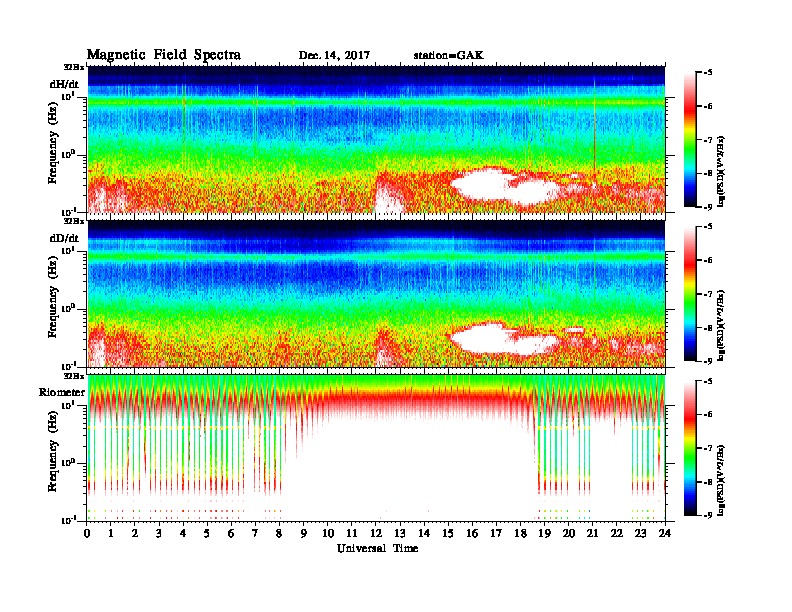Click the "Universal Time" axis title
The width and height of the screenshot is (792, 612).
(377, 548)
